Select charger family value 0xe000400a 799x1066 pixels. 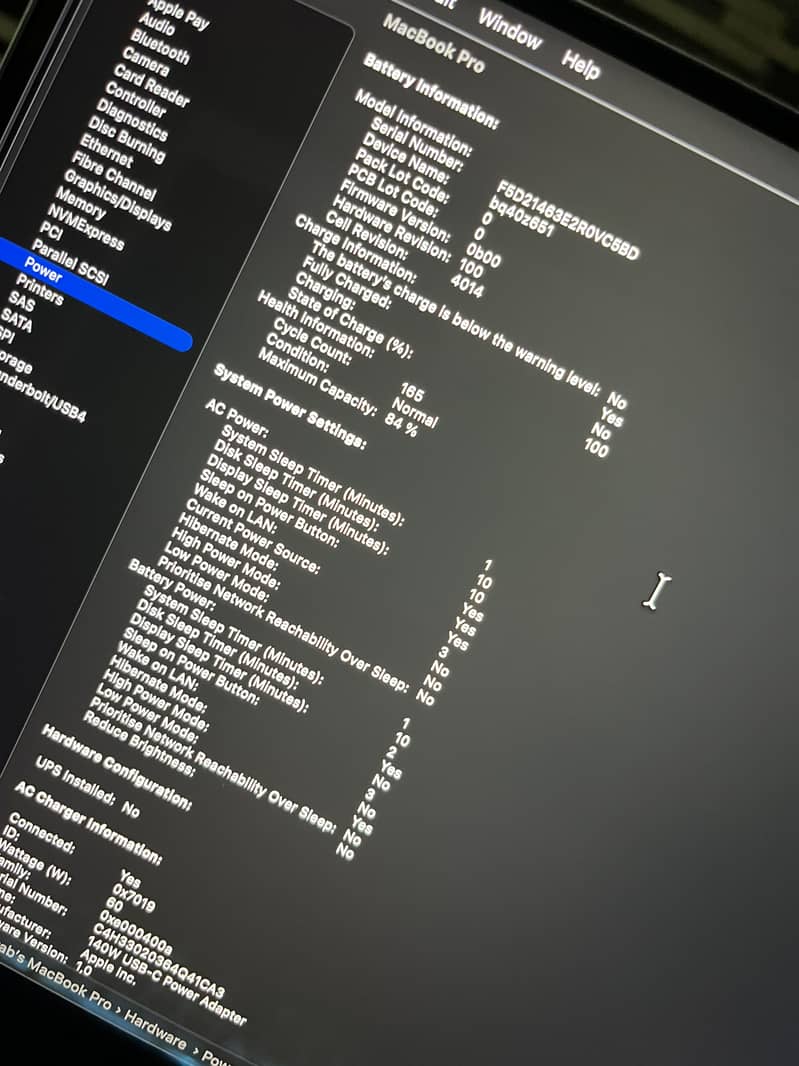coord(136,932)
